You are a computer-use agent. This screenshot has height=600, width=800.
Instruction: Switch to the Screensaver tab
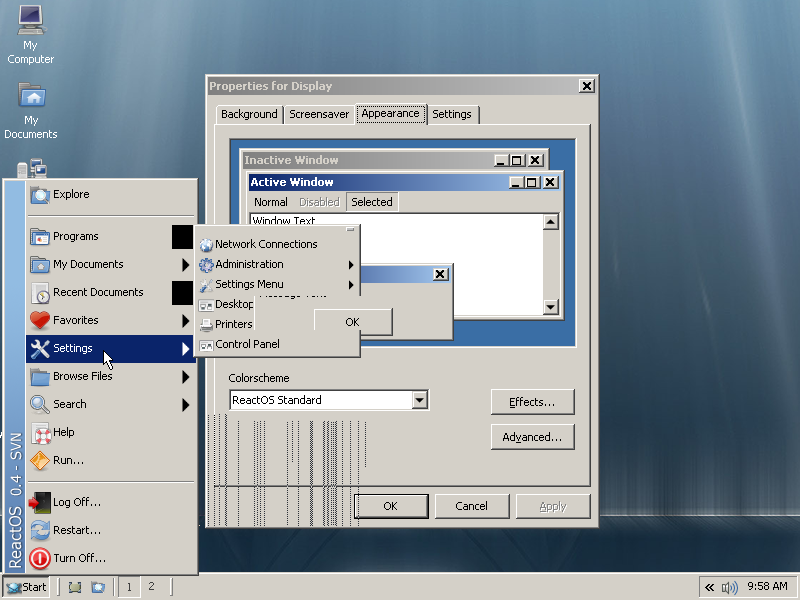(319, 114)
